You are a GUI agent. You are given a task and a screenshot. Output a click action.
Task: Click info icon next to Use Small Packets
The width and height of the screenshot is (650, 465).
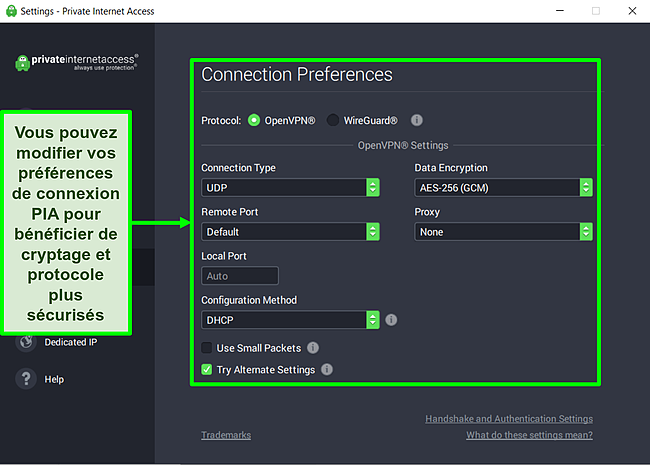click(x=313, y=348)
